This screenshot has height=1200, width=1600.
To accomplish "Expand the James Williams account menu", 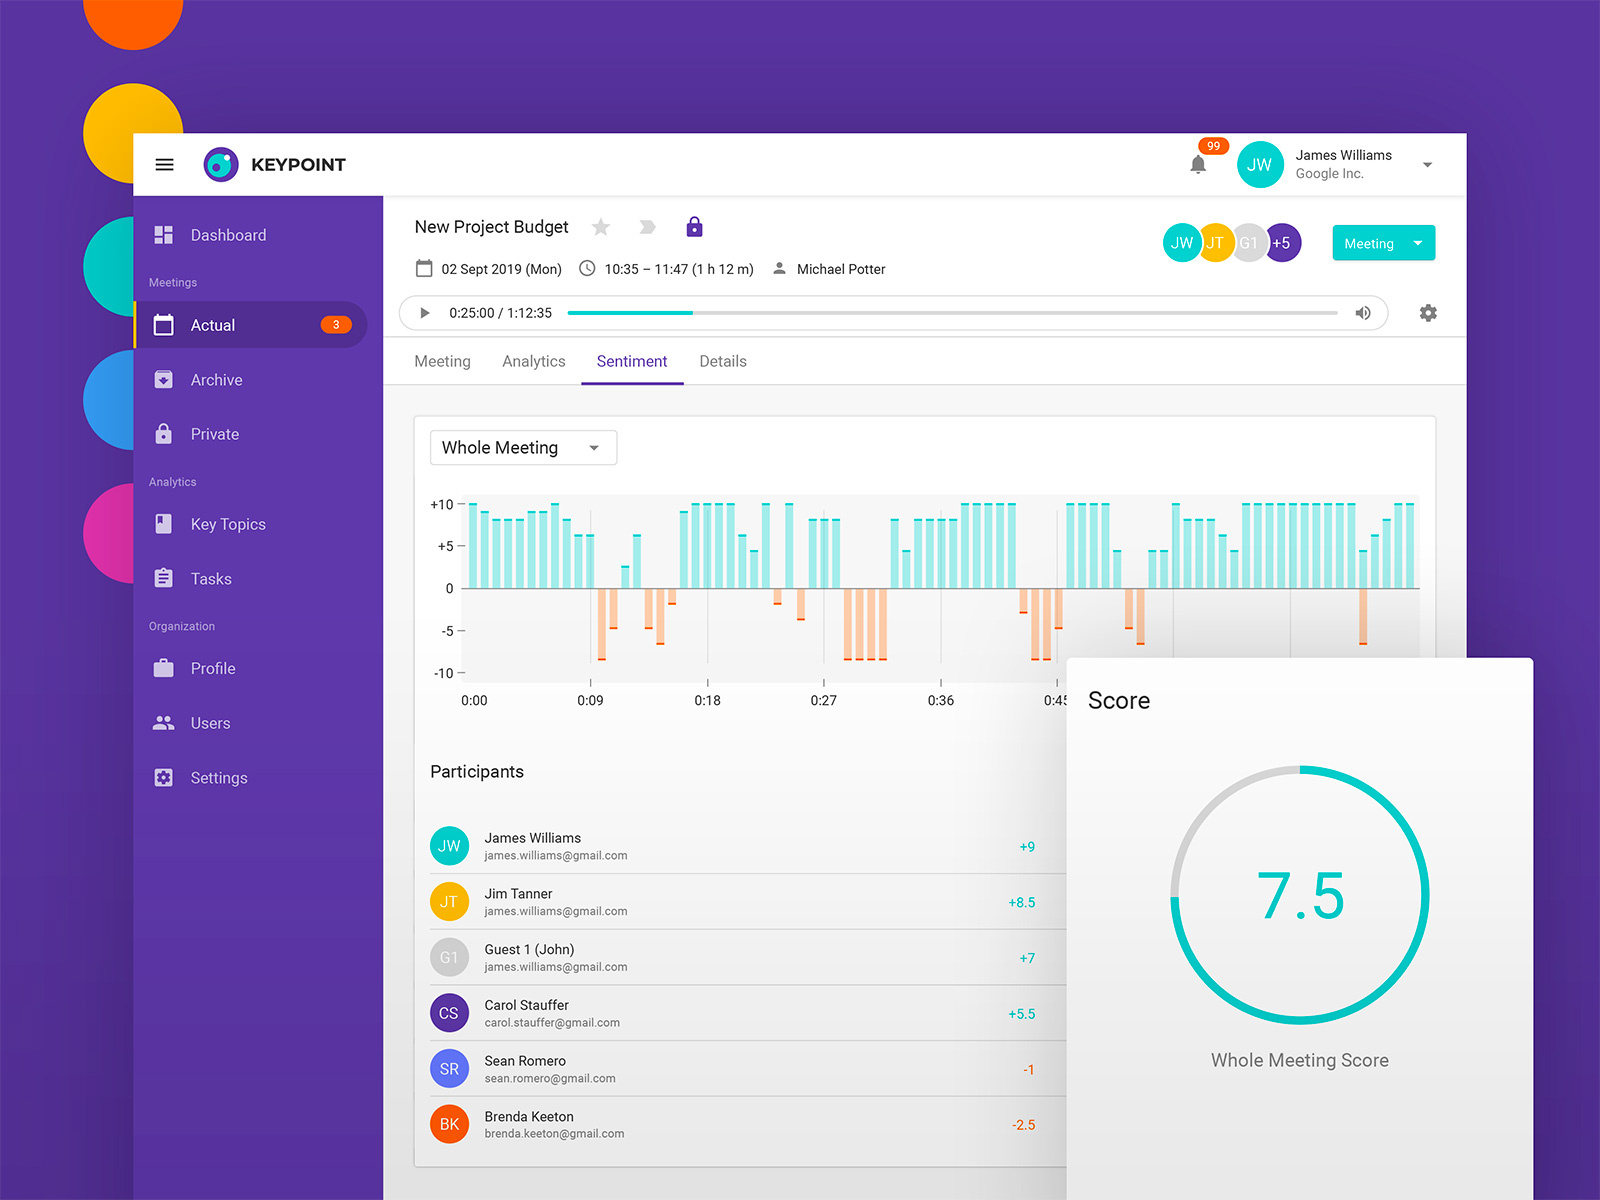I will 1428,164.
